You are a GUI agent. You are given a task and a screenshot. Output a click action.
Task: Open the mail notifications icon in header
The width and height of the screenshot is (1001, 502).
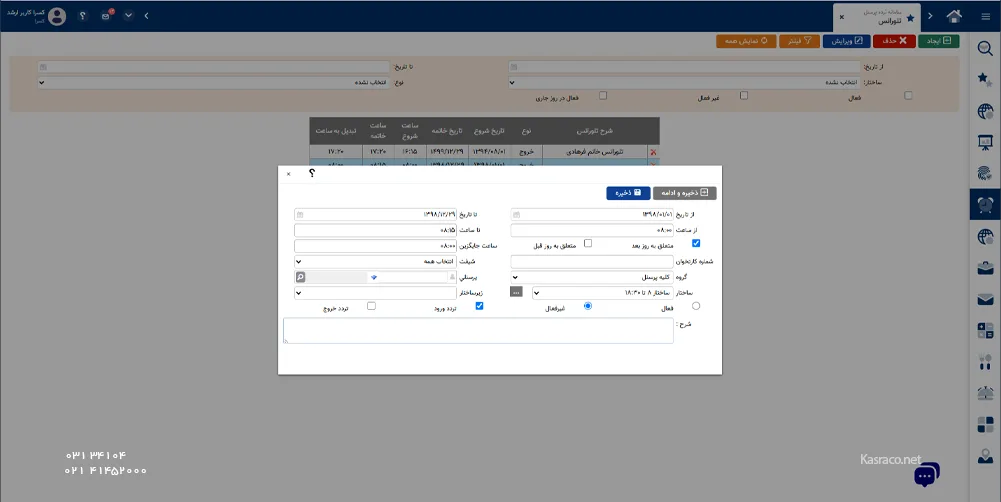point(106,16)
